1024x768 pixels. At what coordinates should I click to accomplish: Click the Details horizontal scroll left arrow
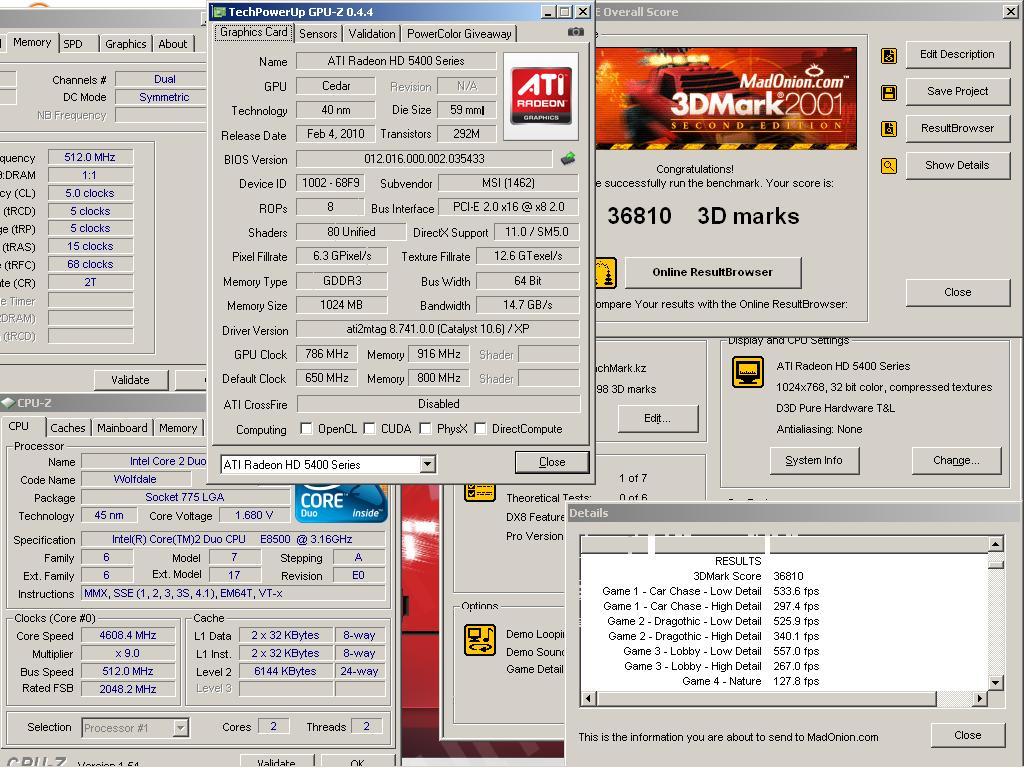[589, 698]
